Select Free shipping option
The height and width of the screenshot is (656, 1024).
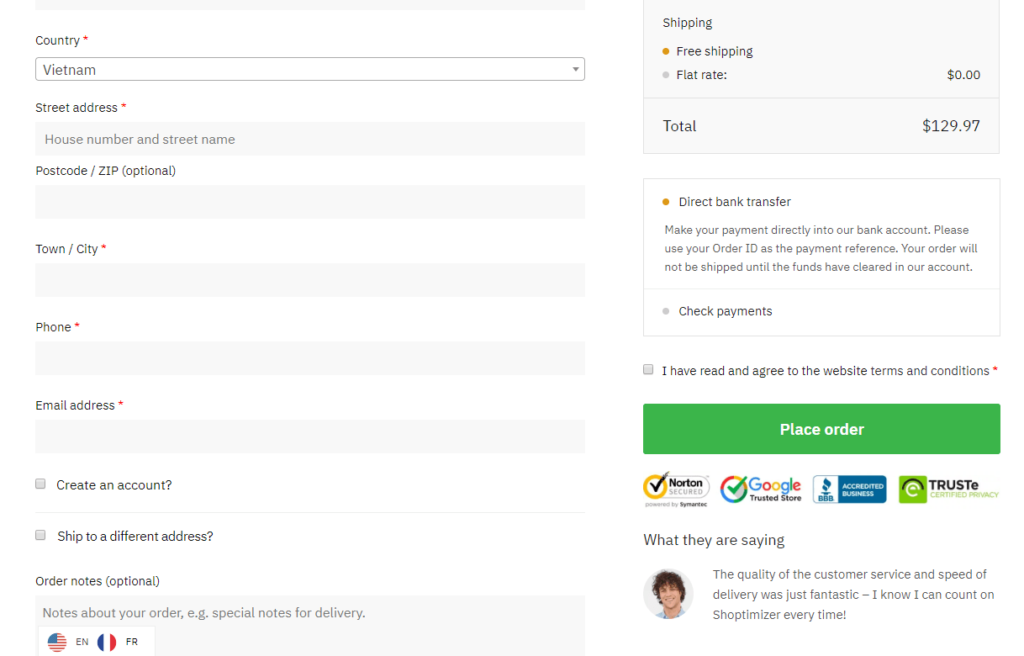[666, 51]
